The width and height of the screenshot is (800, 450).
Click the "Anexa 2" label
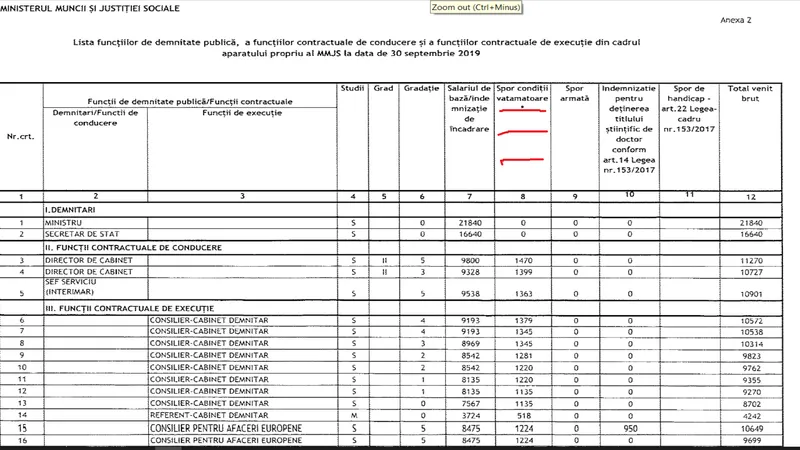(x=762, y=20)
